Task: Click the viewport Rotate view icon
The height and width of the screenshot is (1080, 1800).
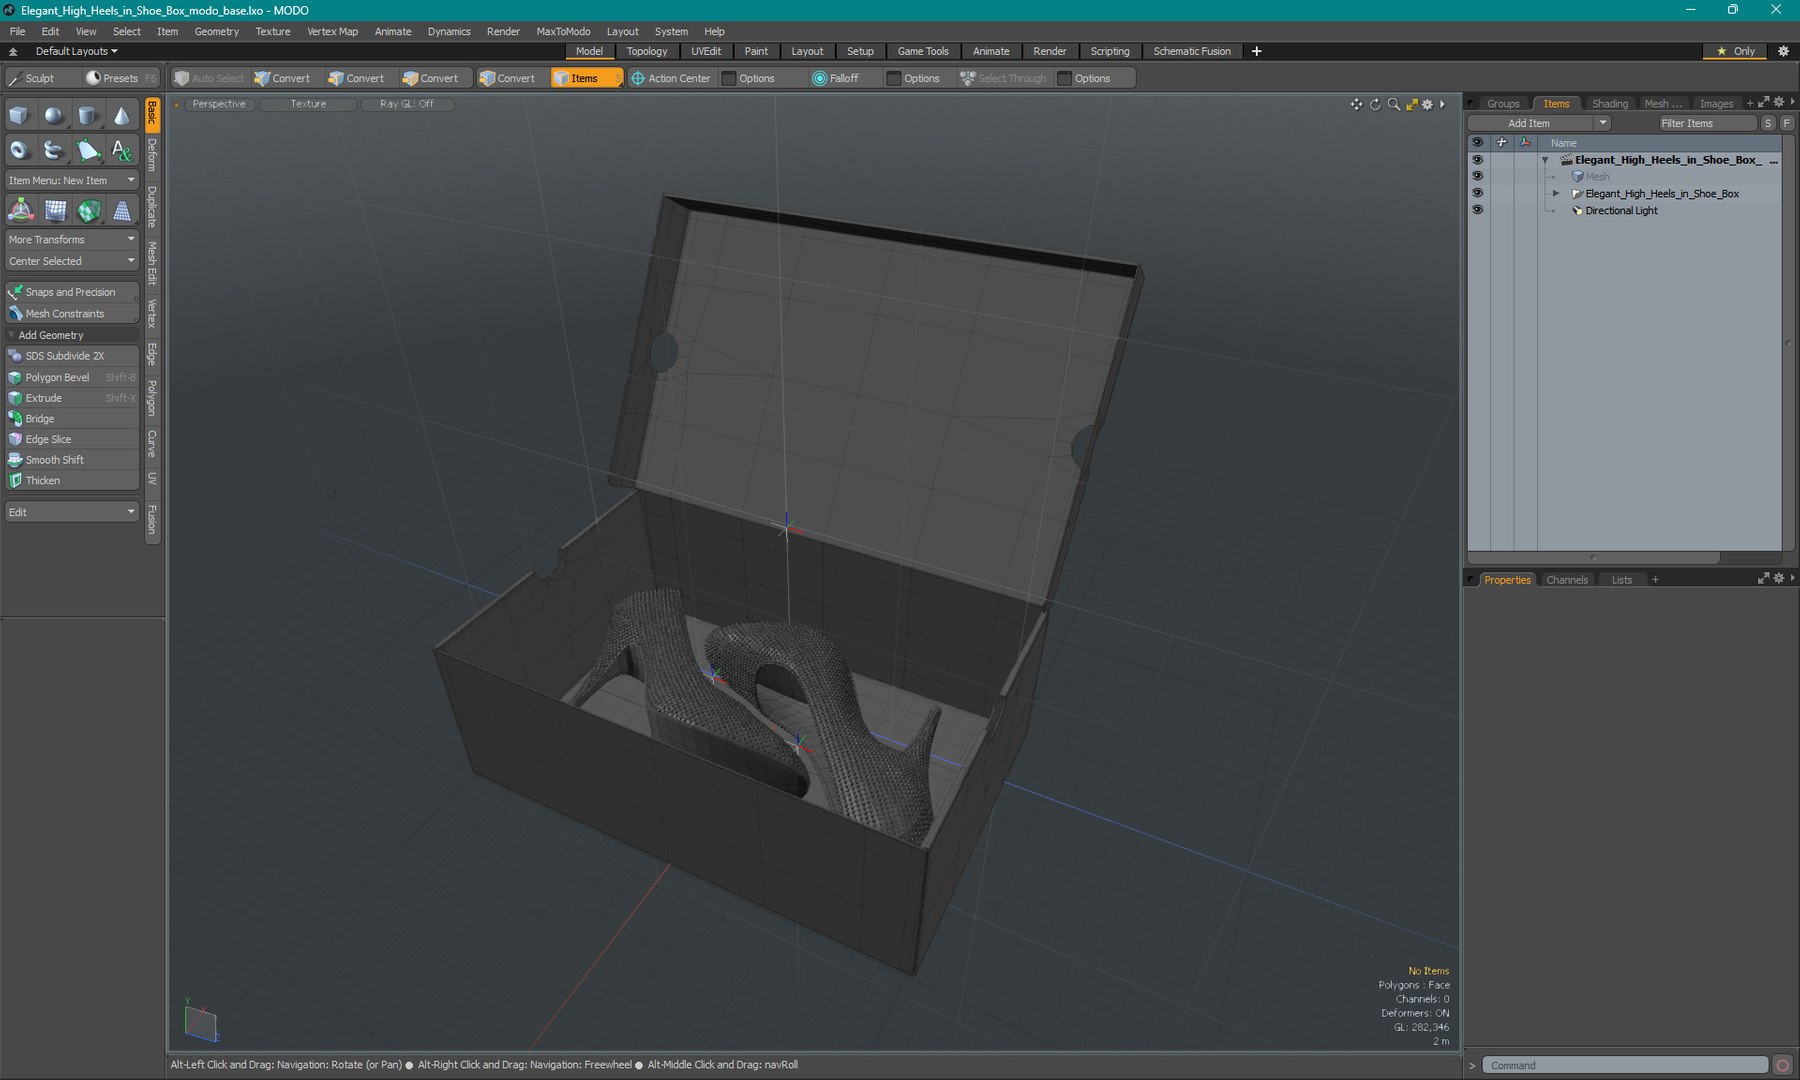Action: click(x=1375, y=104)
